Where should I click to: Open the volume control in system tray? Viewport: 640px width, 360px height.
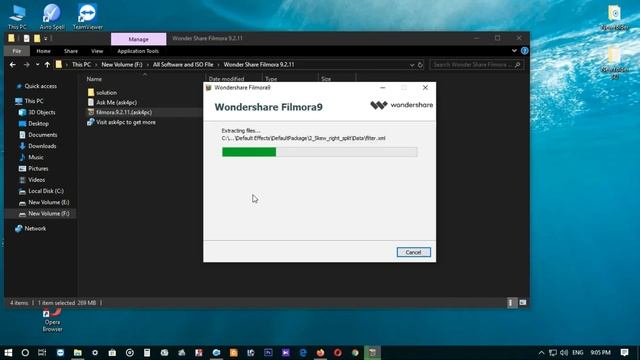click(x=564, y=353)
